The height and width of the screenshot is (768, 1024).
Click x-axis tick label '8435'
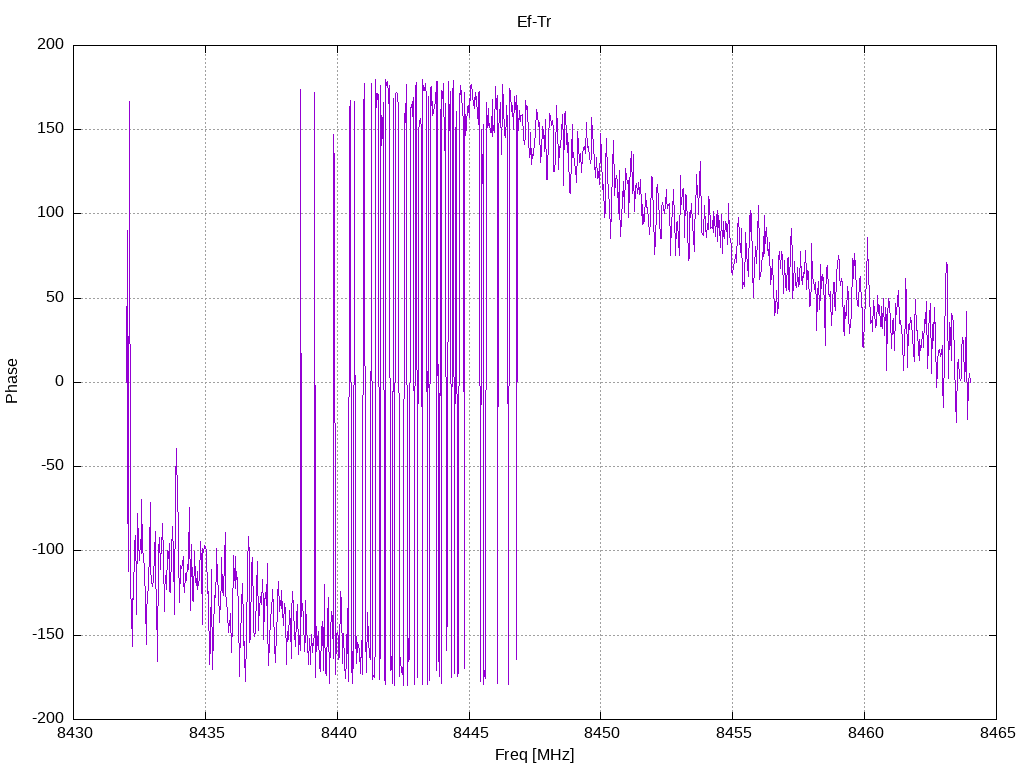(x=207, y=733)
